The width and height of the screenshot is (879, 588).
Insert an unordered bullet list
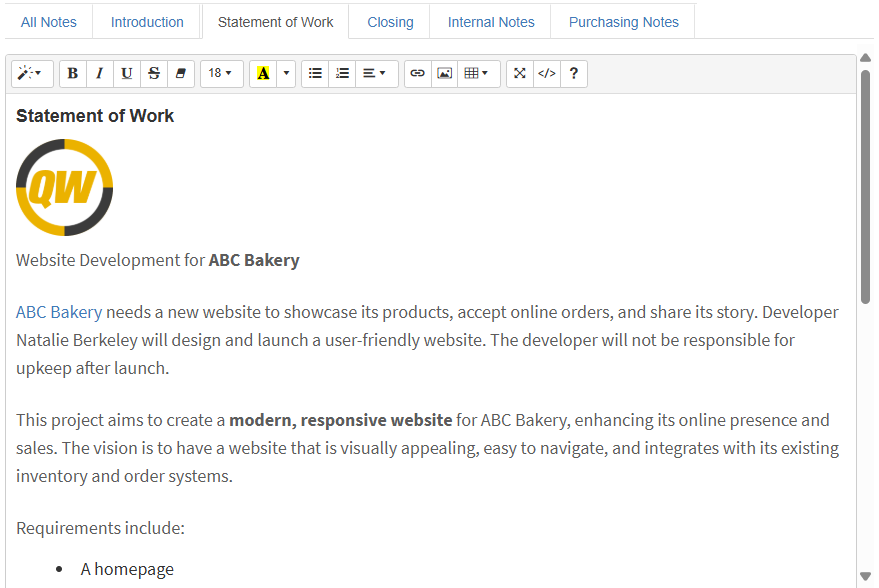tap(315, 74)
